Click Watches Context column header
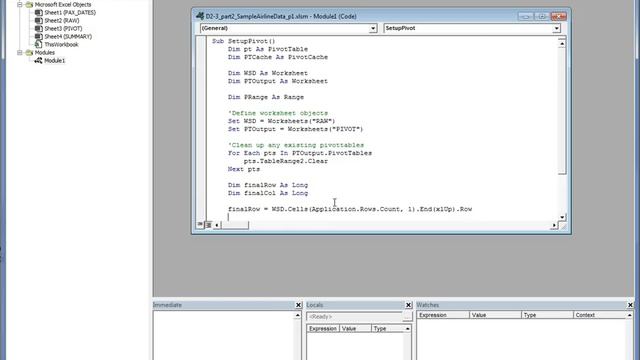 click(x=600, y=315)
